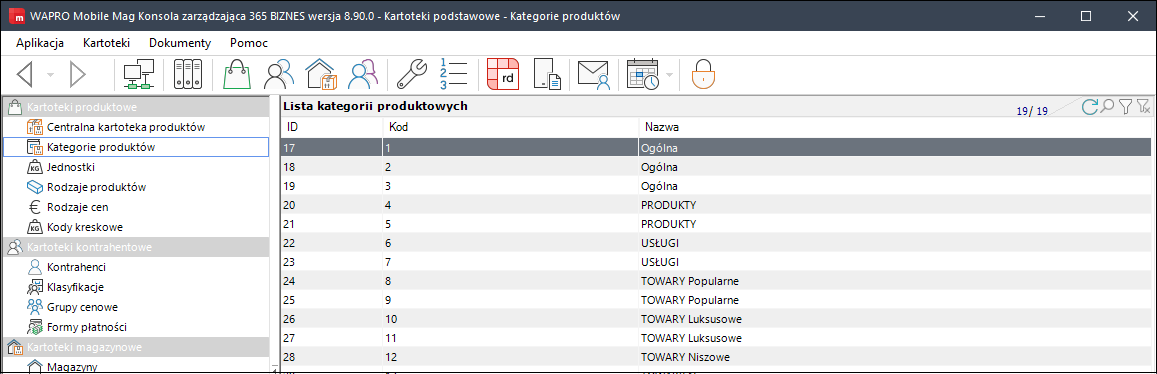Select Kategorie produktów in sidebar
Viewport: 1157px width, 374px height.
pos(136,147)
